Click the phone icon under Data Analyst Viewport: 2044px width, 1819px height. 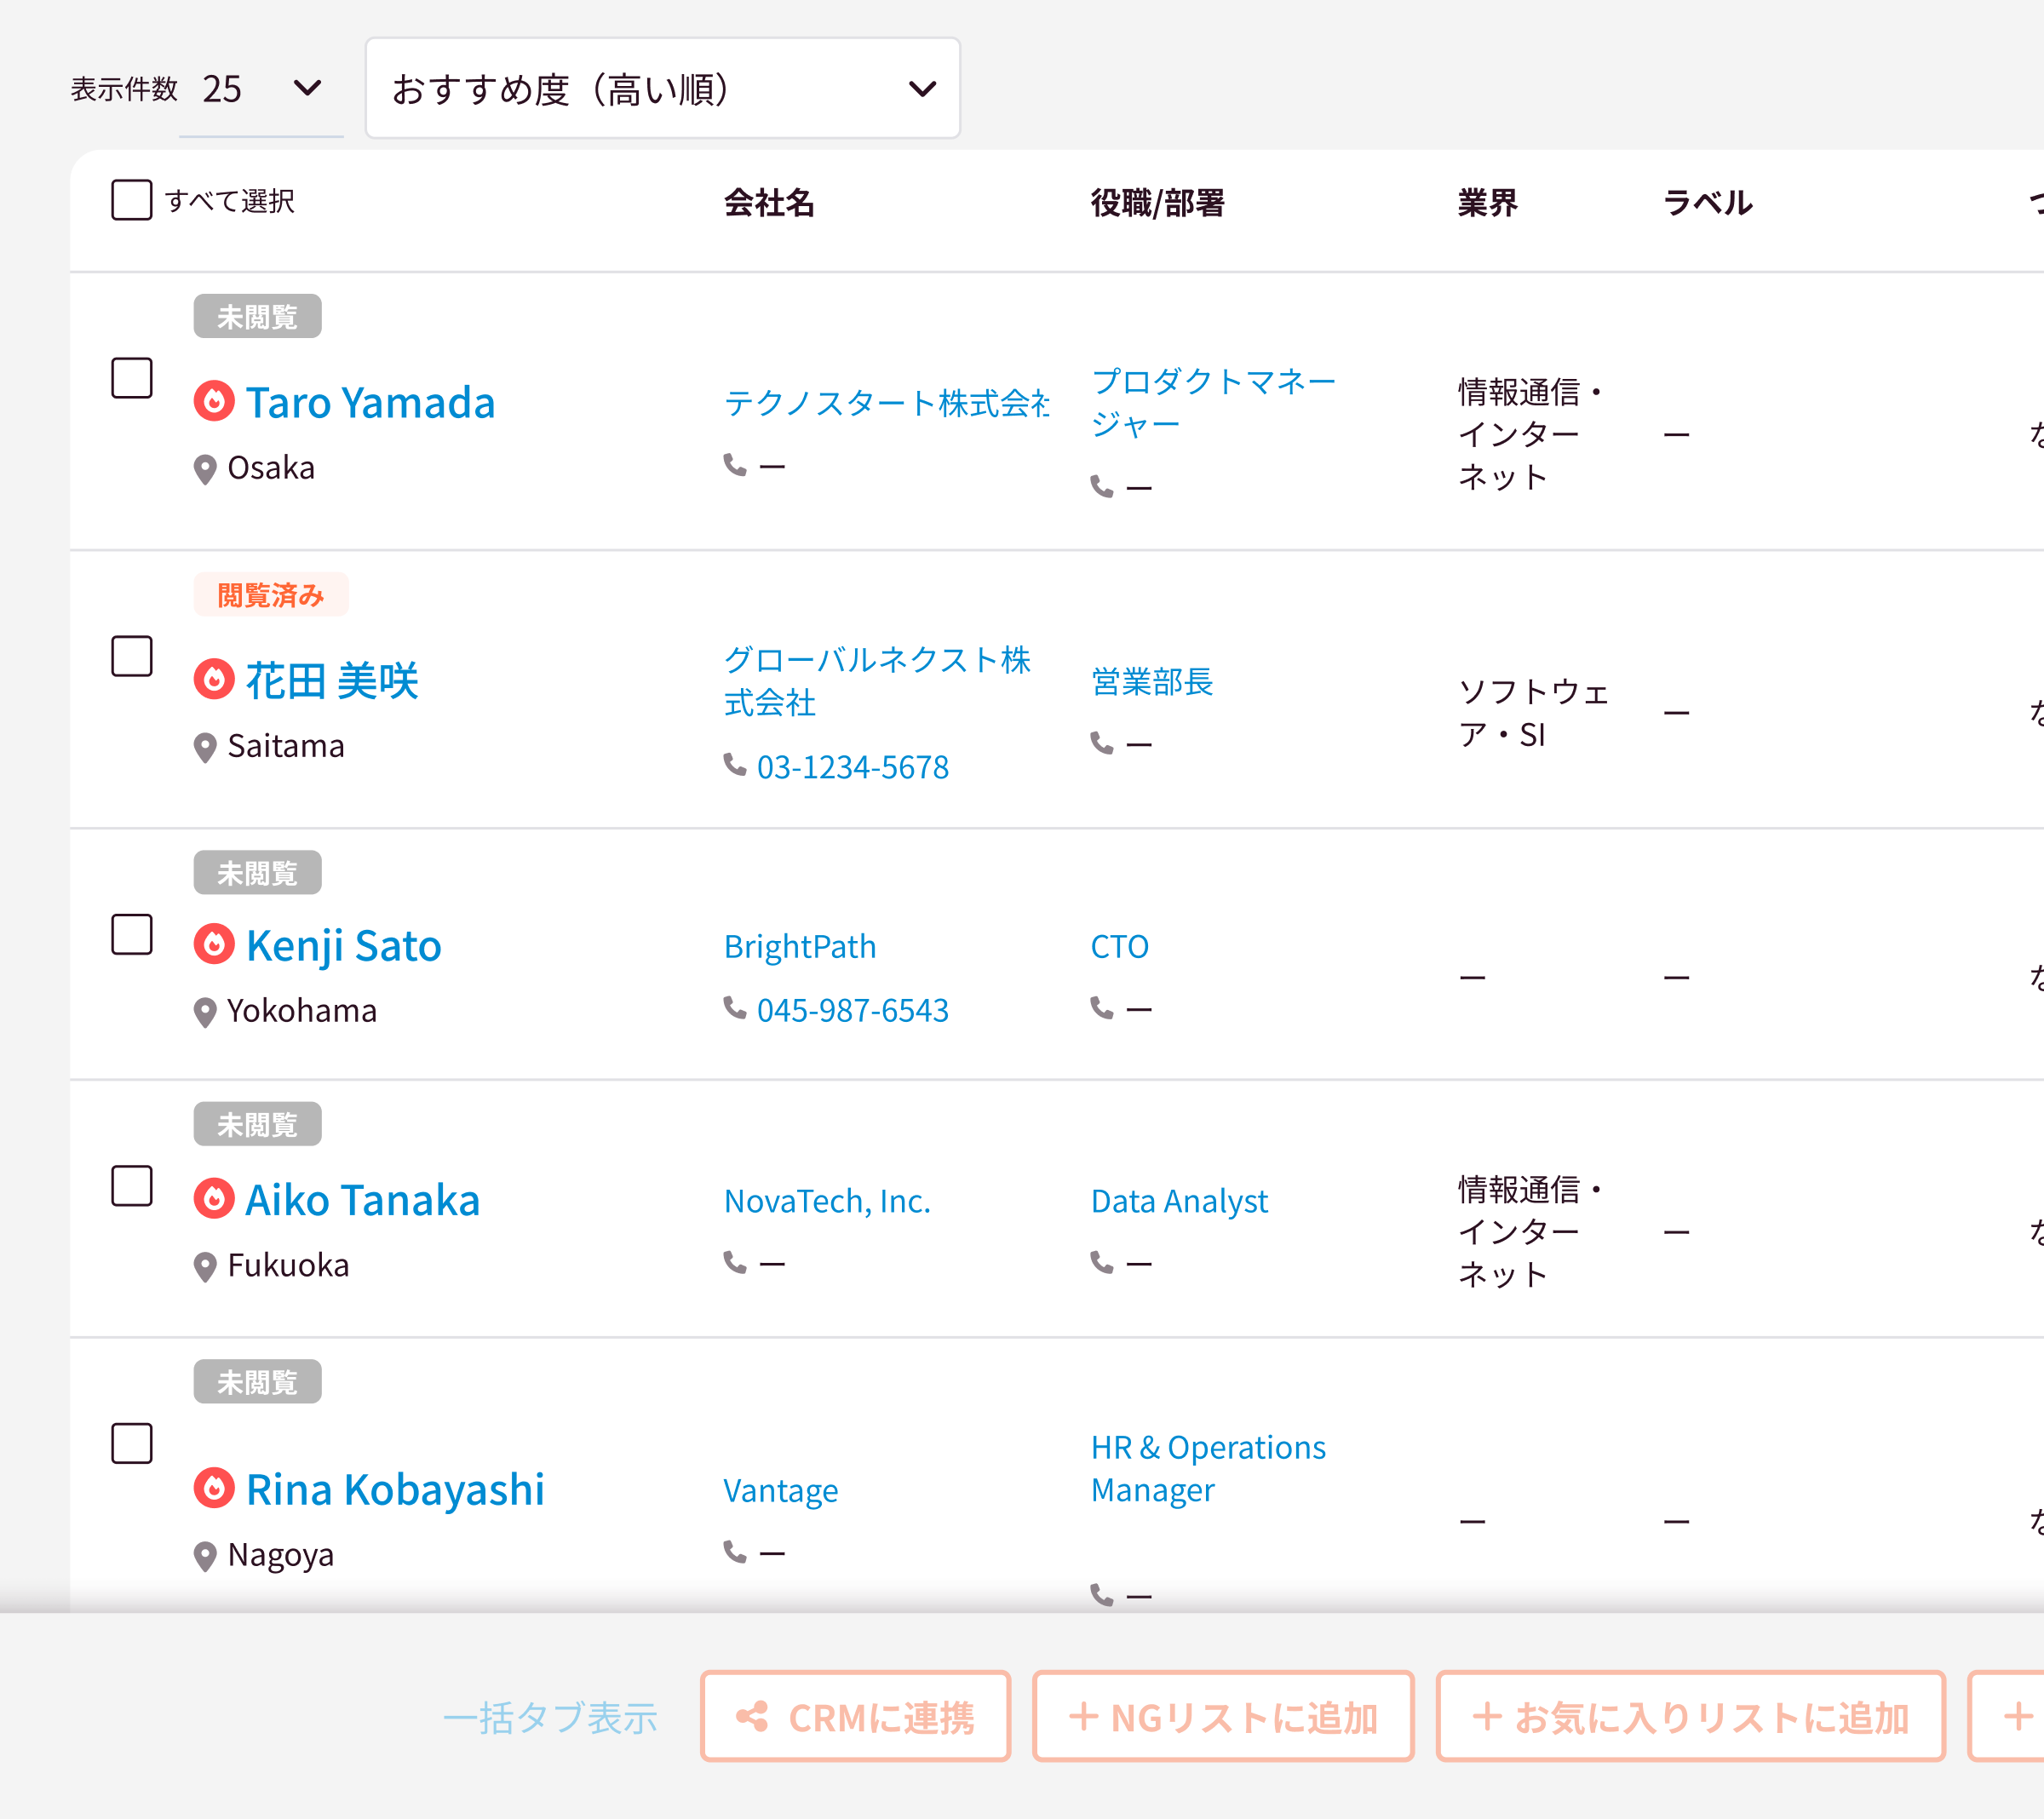click(1102, 1263)
